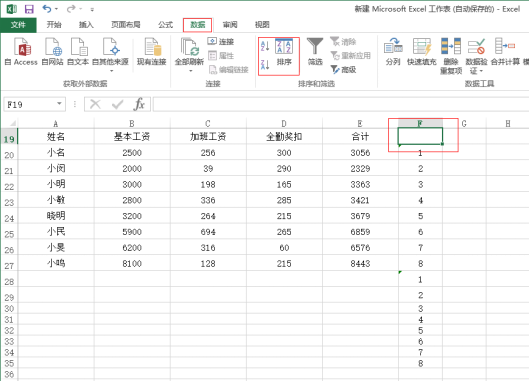530x382 pixels.
Task: Click inside the Name Box showing F19
Action: point(30,104)
